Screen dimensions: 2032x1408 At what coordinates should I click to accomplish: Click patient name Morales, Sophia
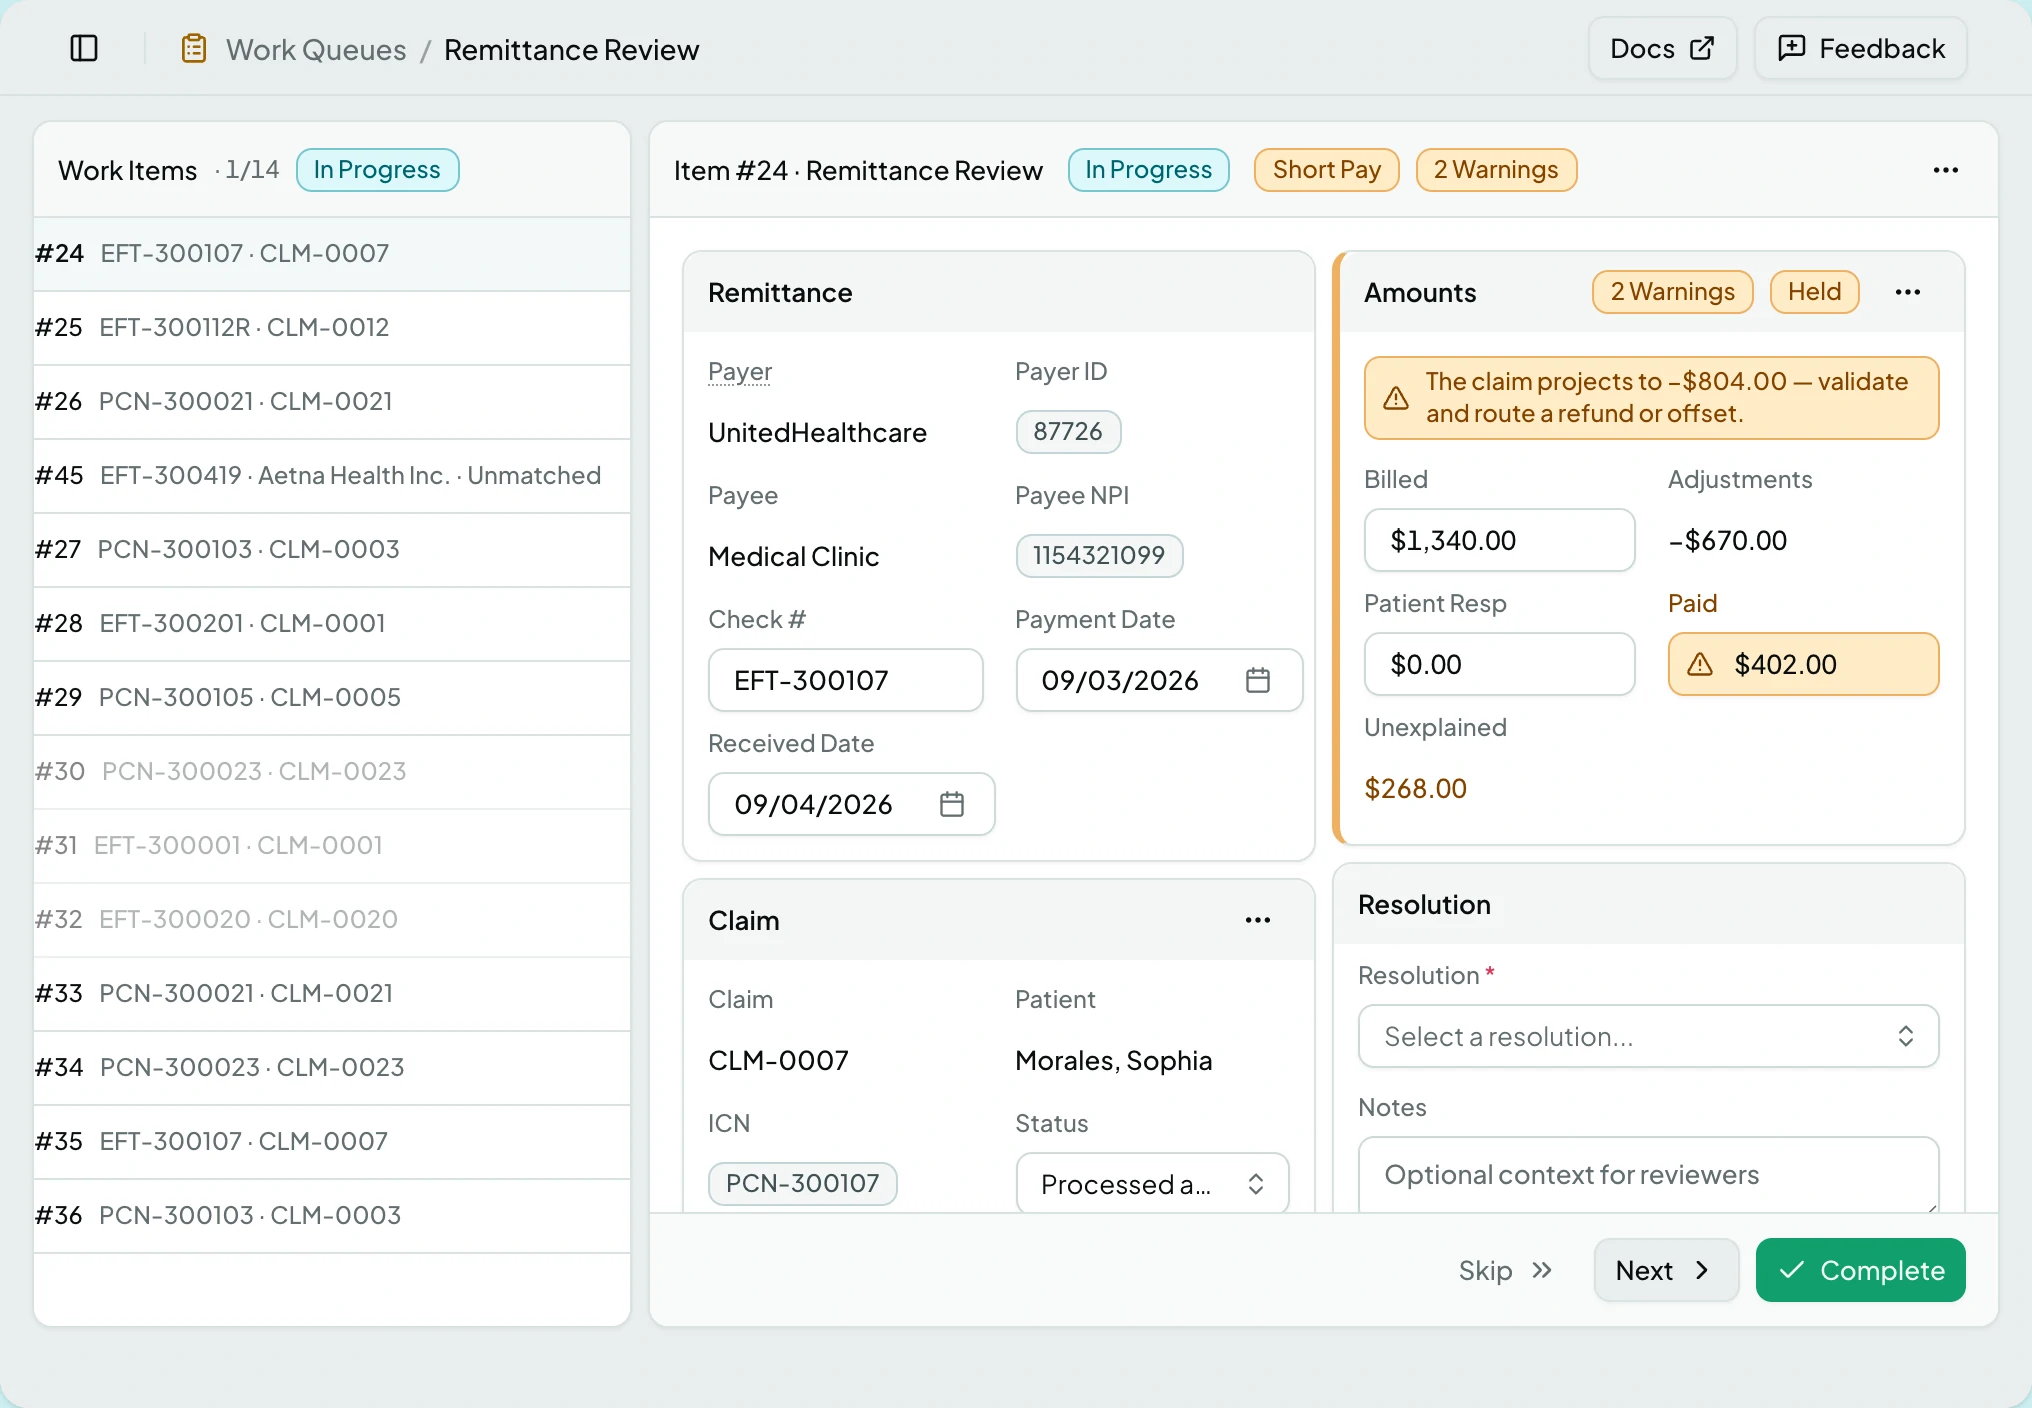1114,1061
